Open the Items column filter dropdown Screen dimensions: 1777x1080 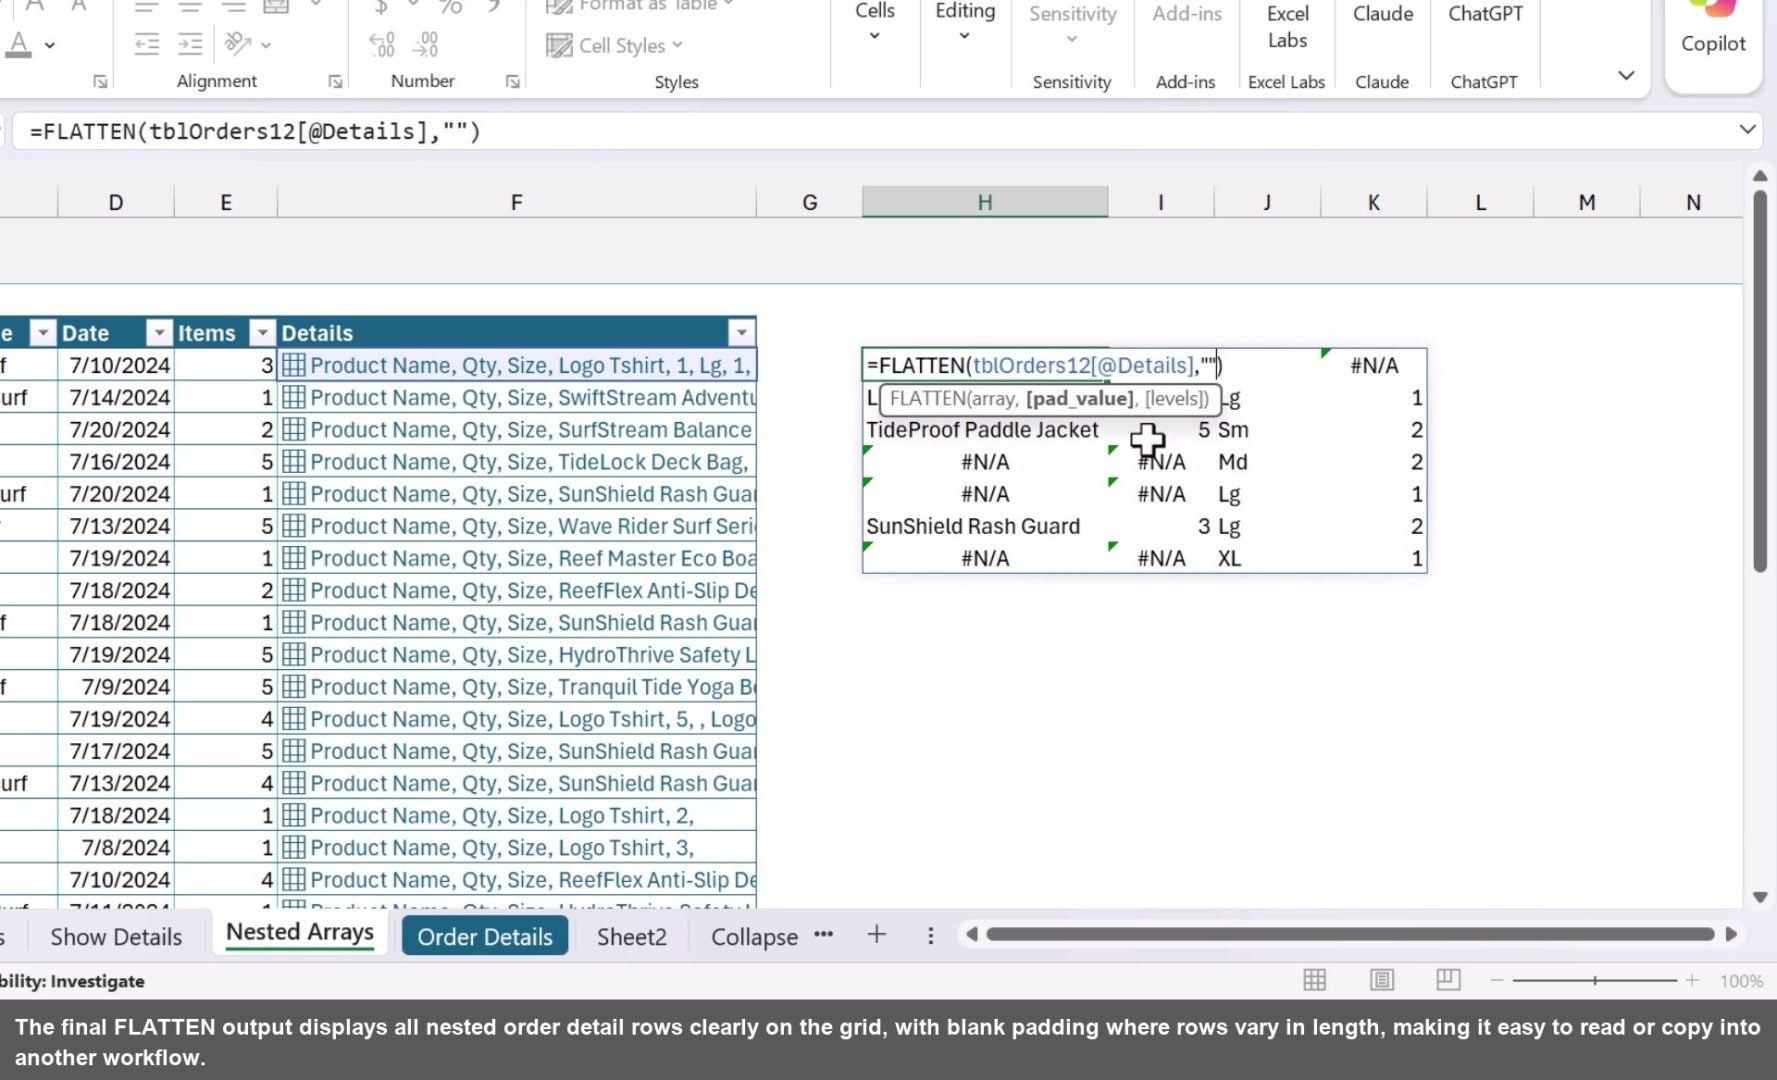(262, 333)
